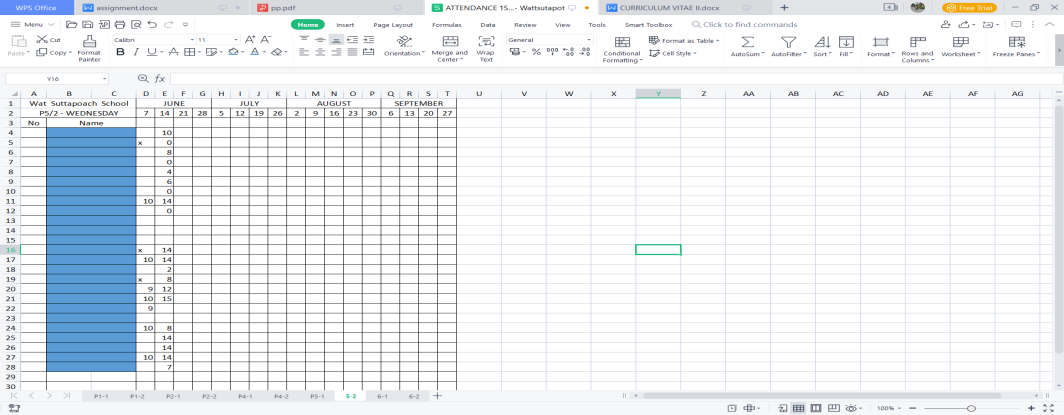Viewport: 1064px width, 415px height.
Task: Undo the last action
Action: pyautogui.click(x=153, y=24)
